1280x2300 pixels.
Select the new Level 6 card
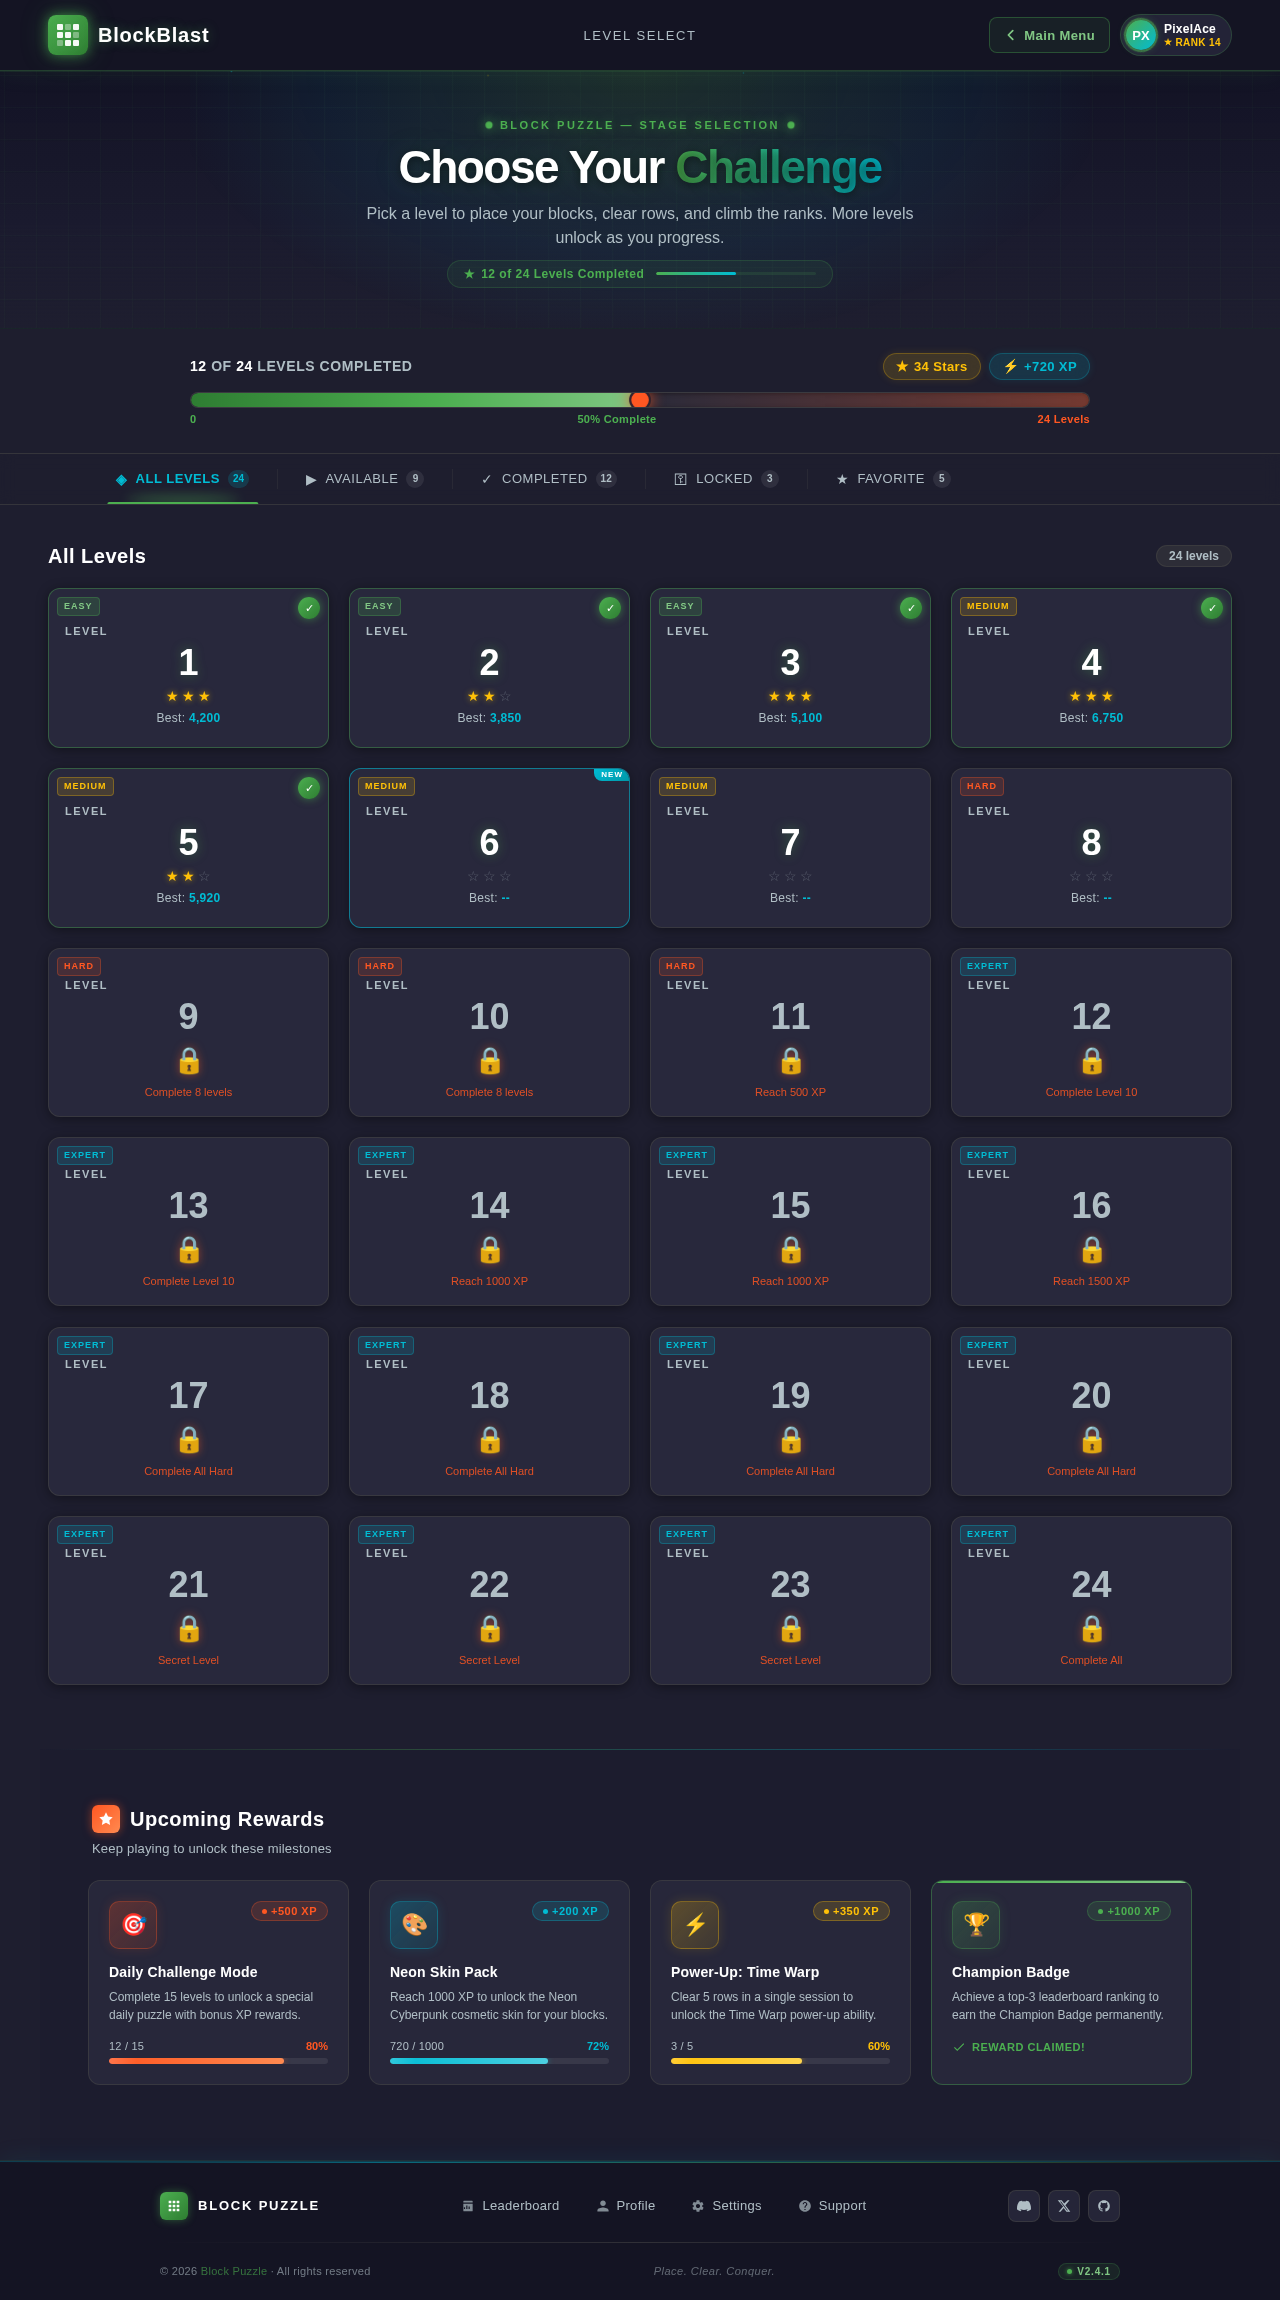[489, 848]
